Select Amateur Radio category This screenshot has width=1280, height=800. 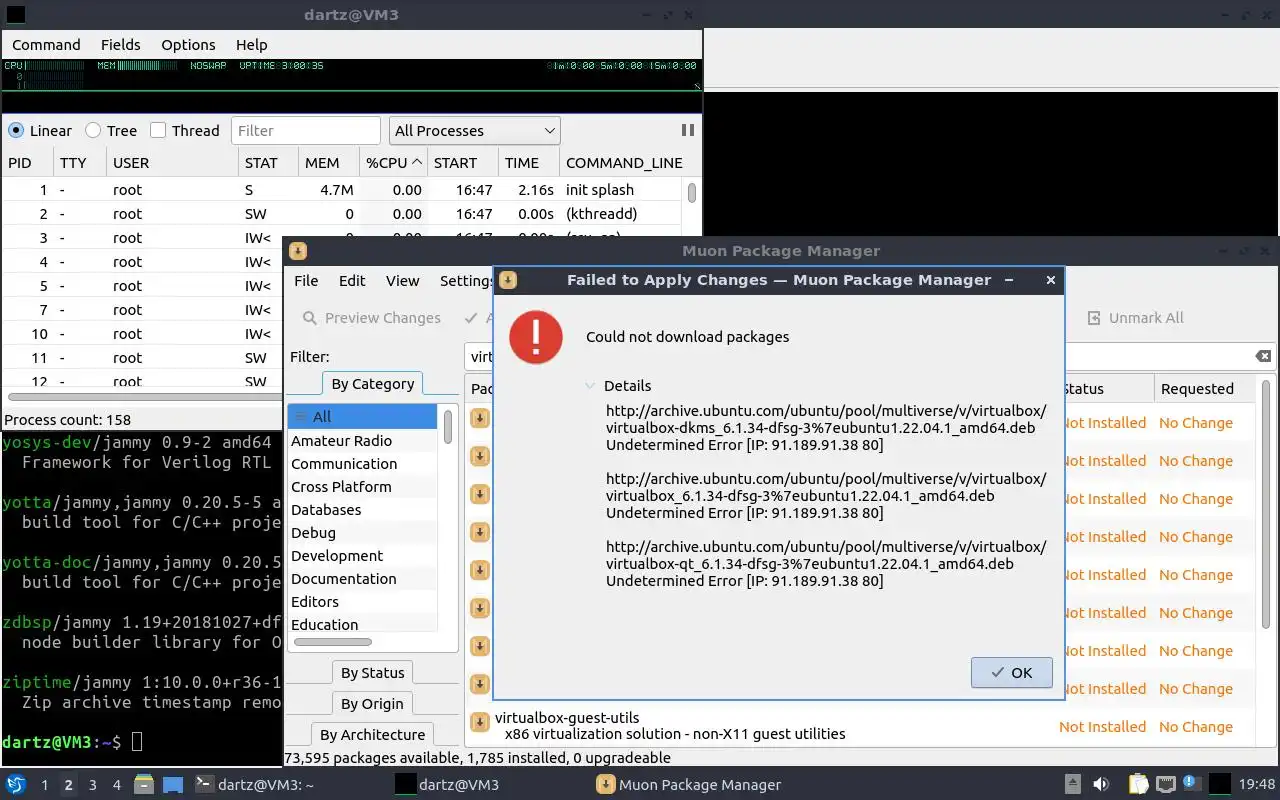click(x=362, y=441)
